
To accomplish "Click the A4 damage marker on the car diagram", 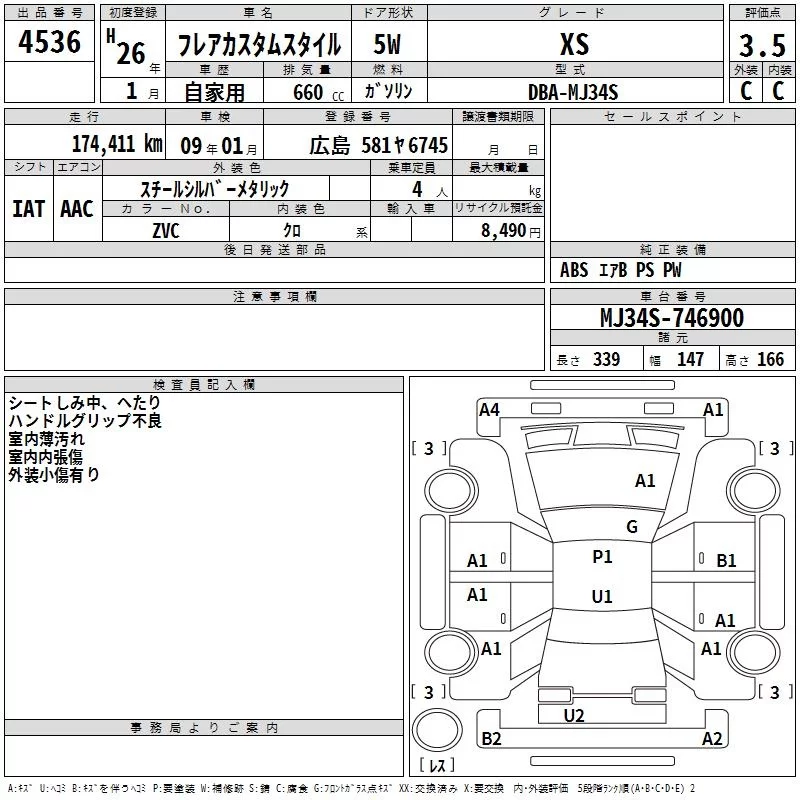I will coord(489,409).
